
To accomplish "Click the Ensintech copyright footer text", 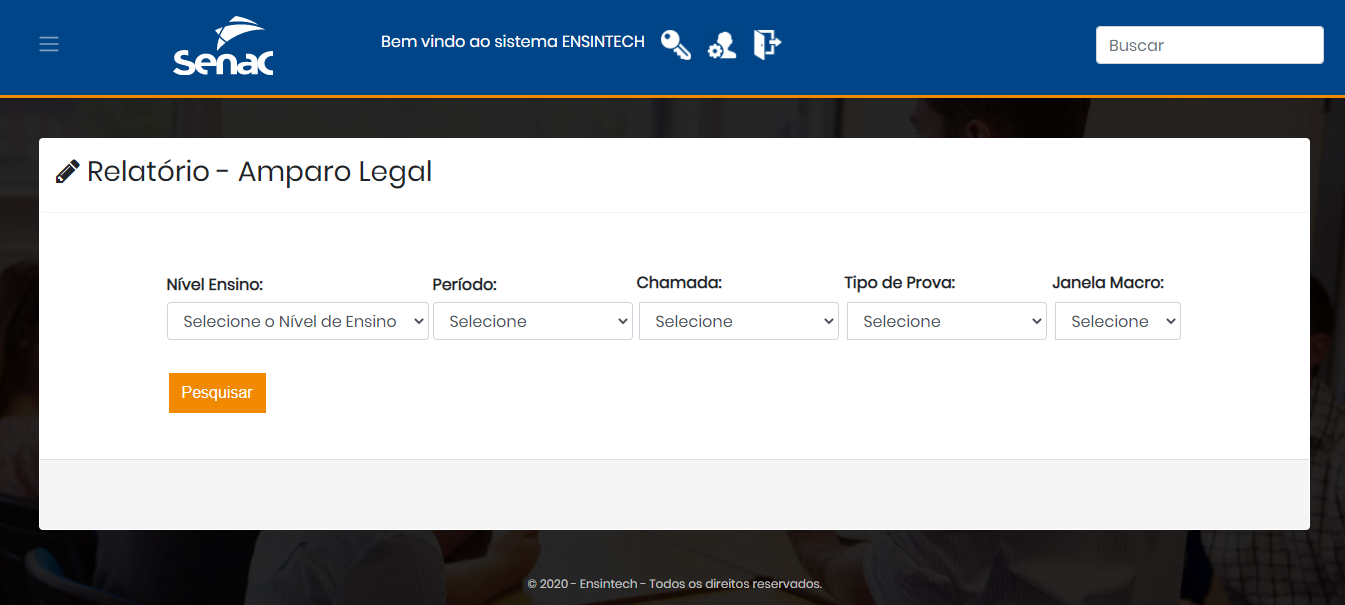I will tap(674, 584).
